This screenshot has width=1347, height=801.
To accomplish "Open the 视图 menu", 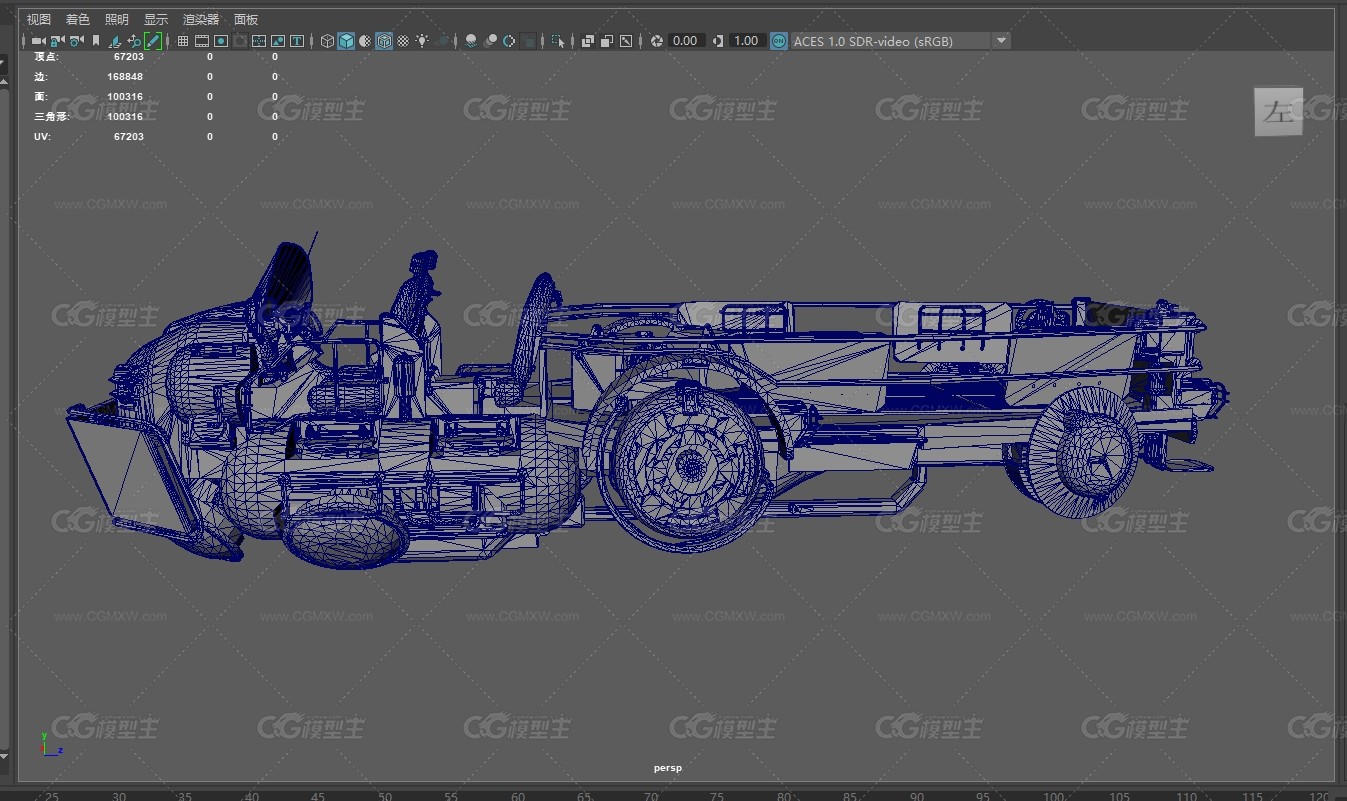I will (x=39, y=19).
